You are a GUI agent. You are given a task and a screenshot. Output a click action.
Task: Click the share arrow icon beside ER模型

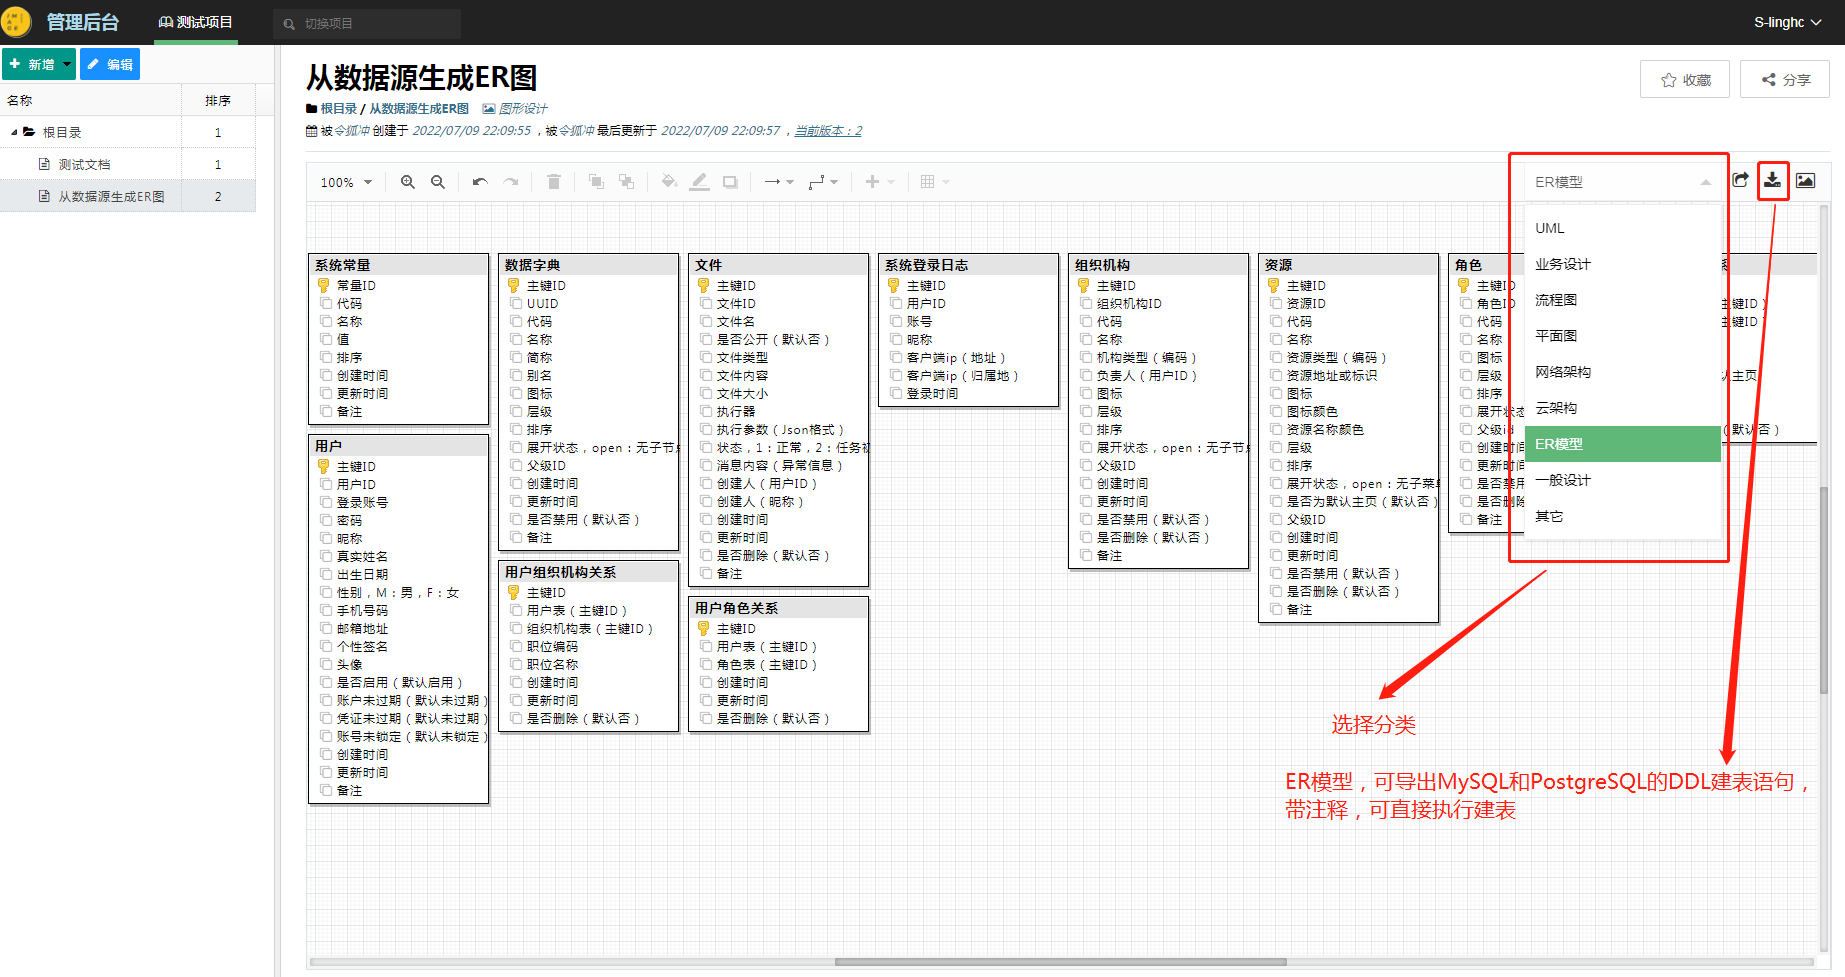click(x=1741, y=180)
